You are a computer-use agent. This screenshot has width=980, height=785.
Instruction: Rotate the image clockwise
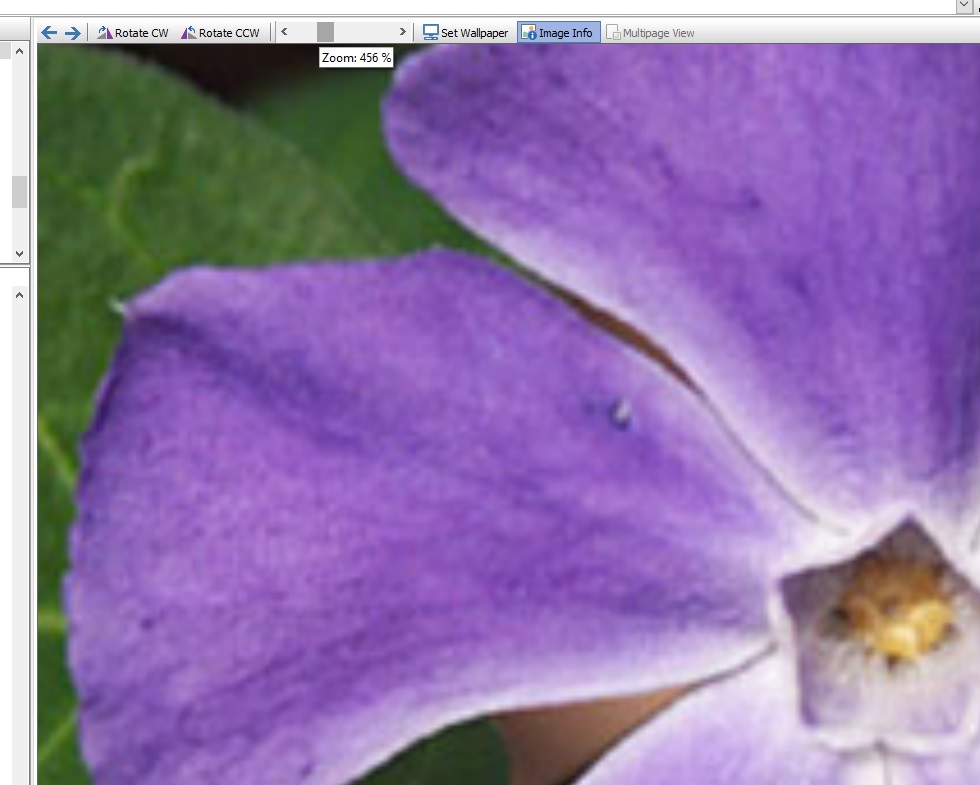point(132,32)
